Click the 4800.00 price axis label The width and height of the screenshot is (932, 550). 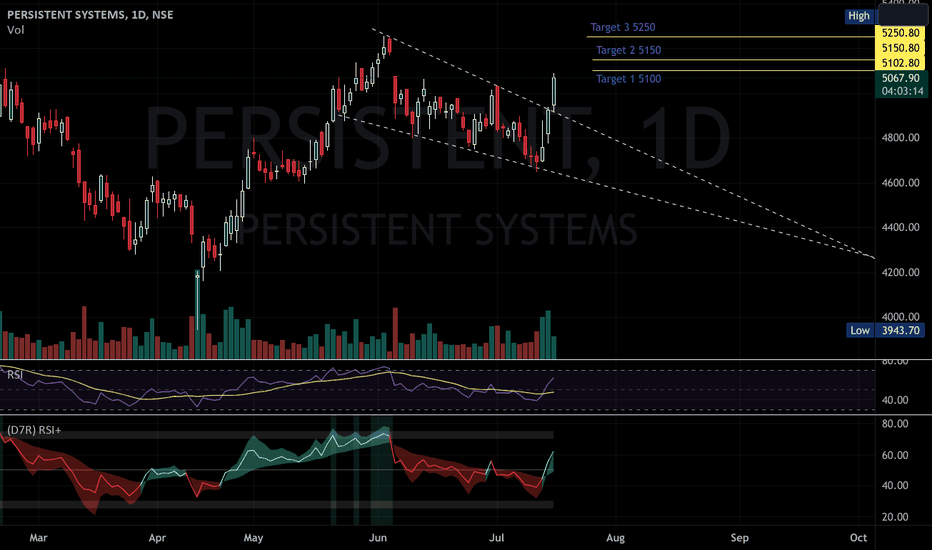click(900, 138)
